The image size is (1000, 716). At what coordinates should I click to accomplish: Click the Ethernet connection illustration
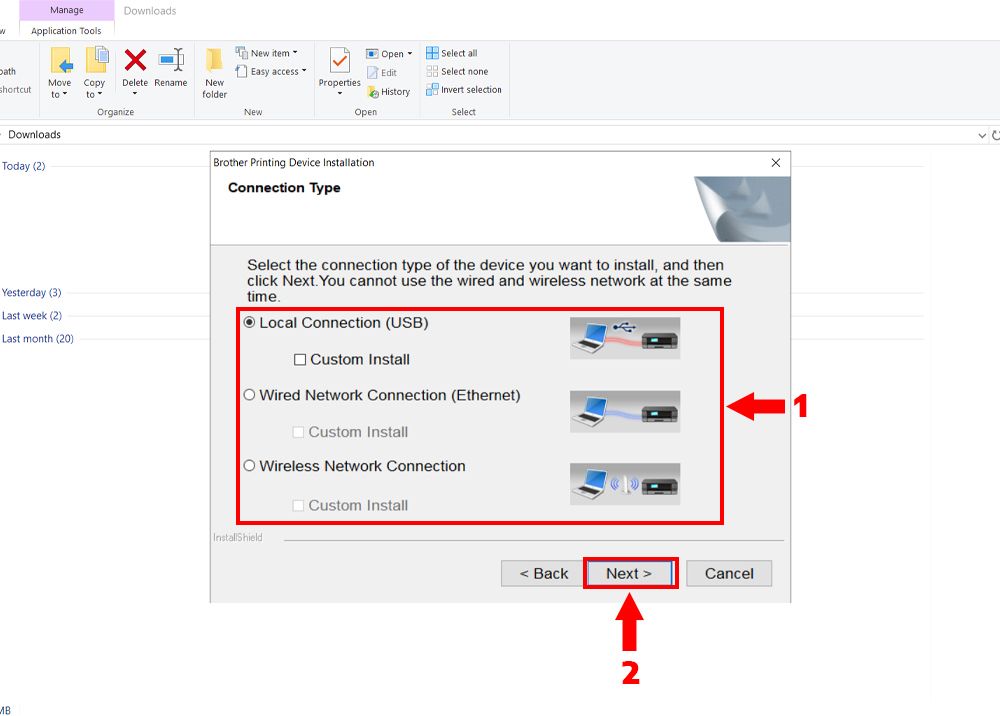(x=625, y=412)
